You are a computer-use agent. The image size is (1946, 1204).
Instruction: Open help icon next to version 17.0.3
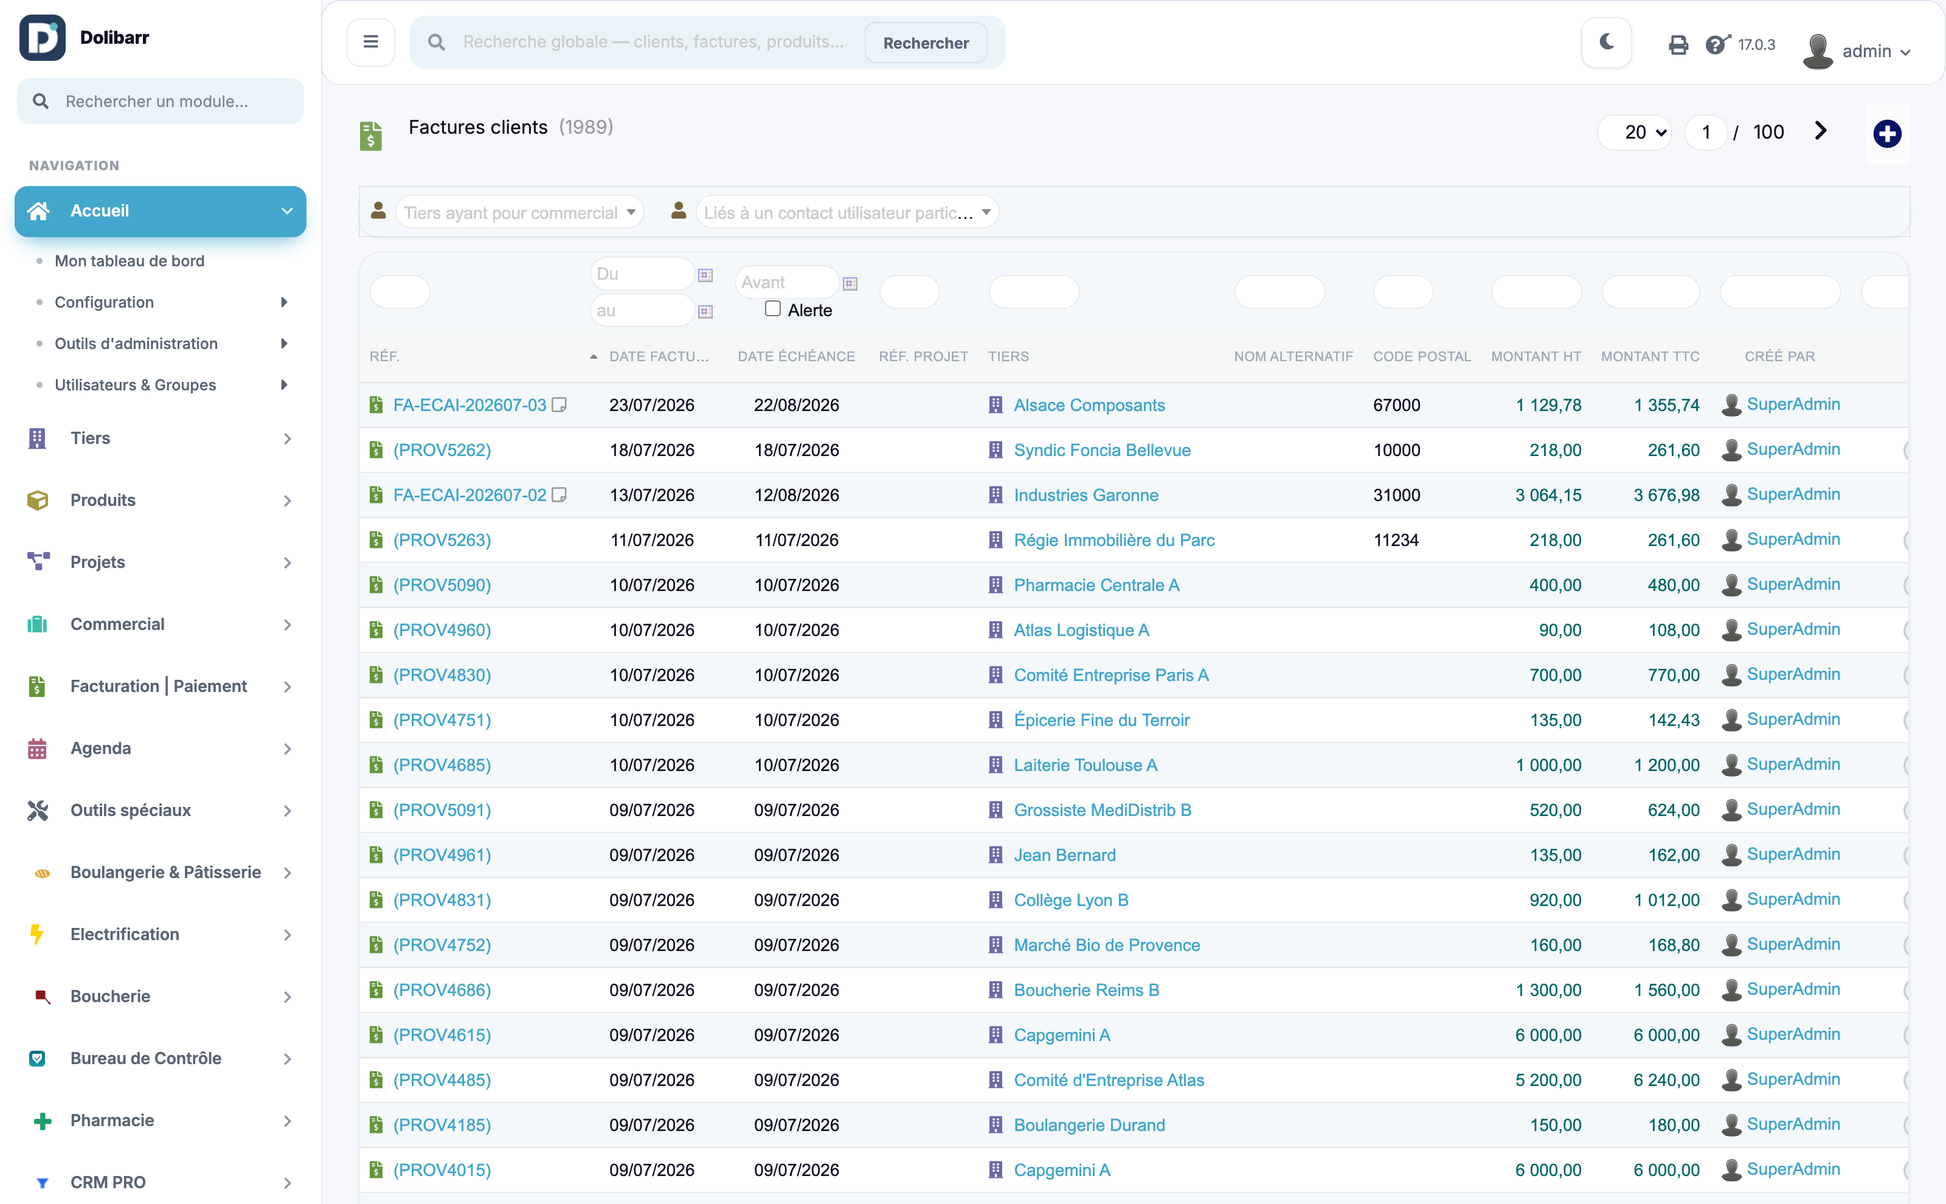click(1717, 45)
